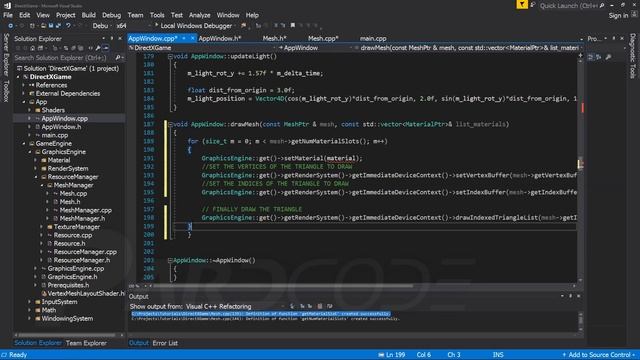Screen dimensions: 640x360
Task: Select the highlighted getMaterialSlot output line
Action: [x=261, y=314]
